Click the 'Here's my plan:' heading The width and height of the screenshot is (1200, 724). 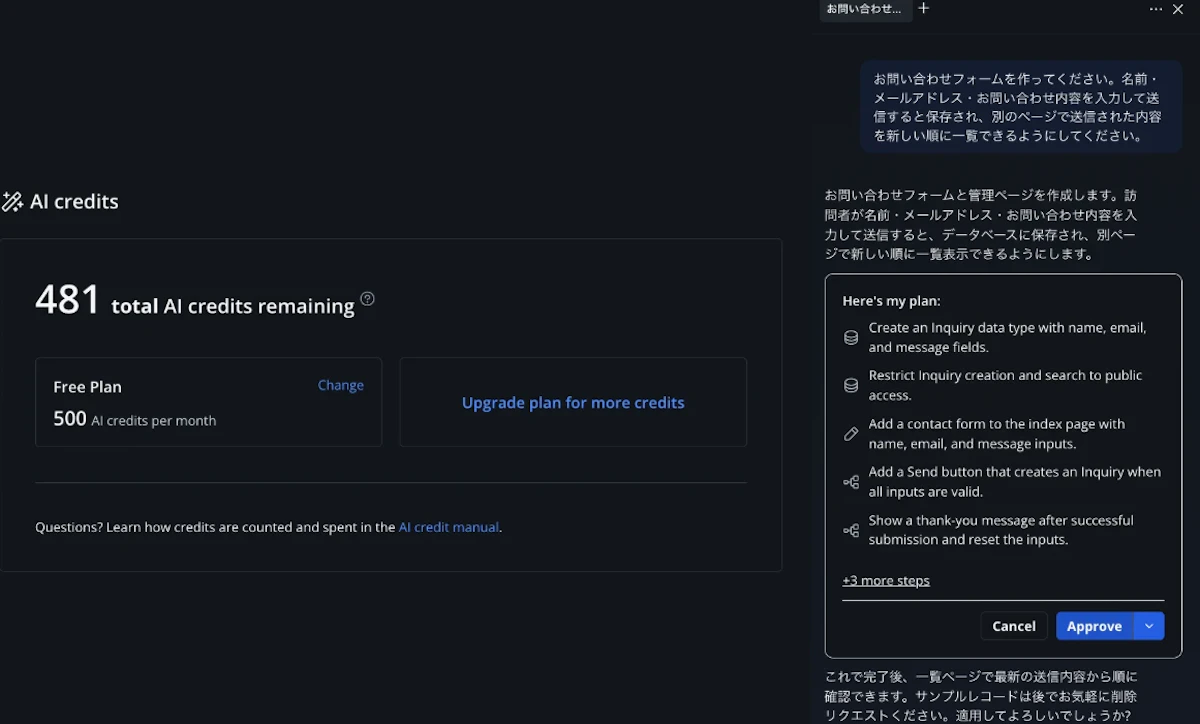point(892,300)
